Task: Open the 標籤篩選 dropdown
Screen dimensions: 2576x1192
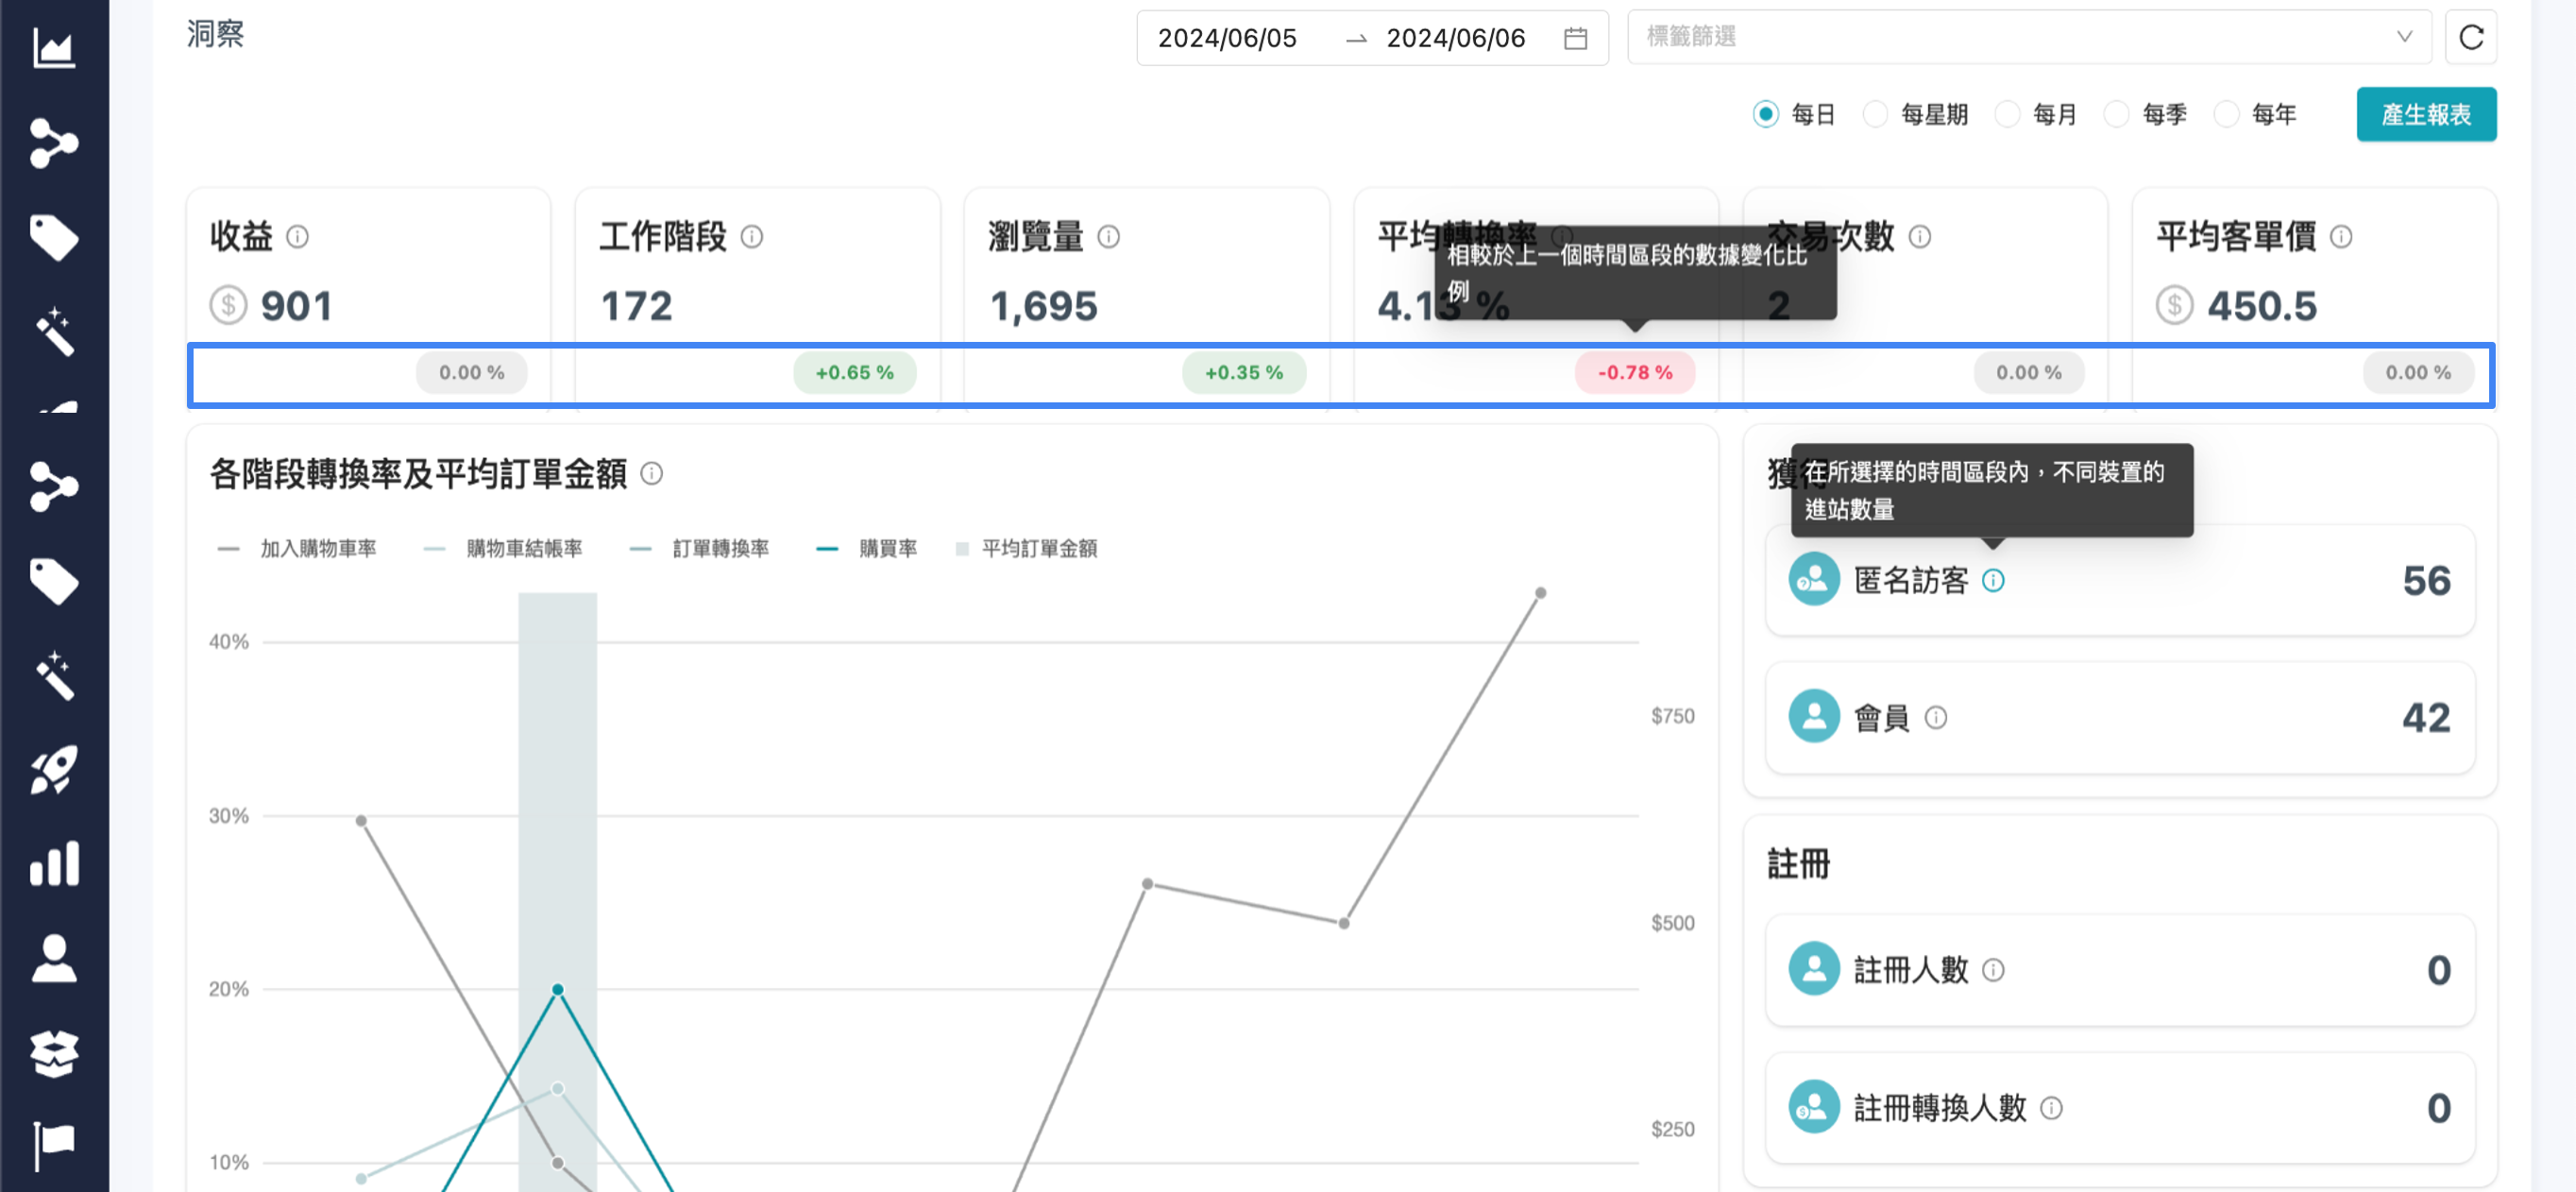Action: (x=2028, y=38)
